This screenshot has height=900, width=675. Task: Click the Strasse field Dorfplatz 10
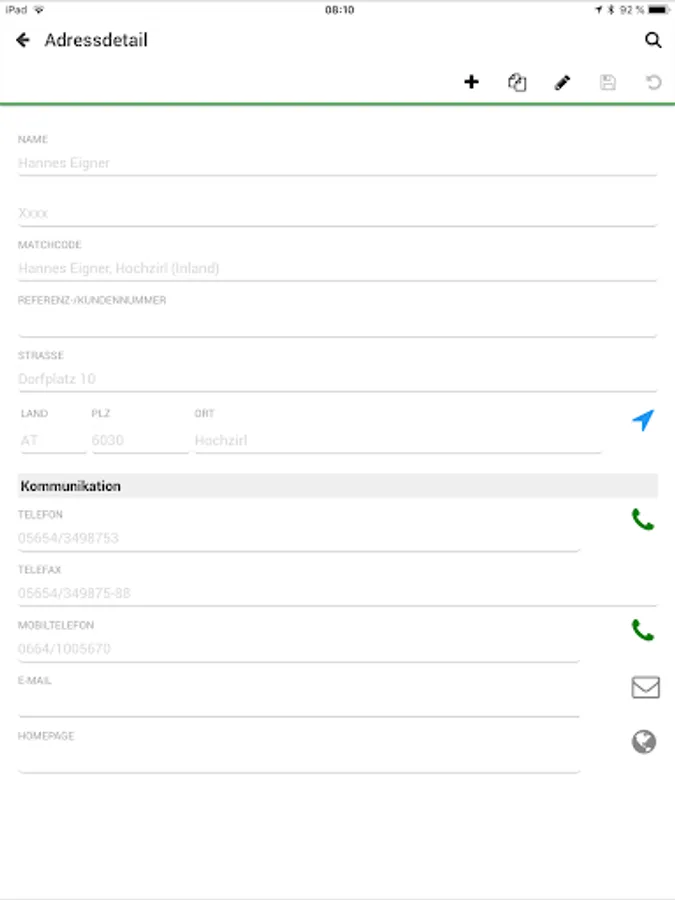[337, 379]
